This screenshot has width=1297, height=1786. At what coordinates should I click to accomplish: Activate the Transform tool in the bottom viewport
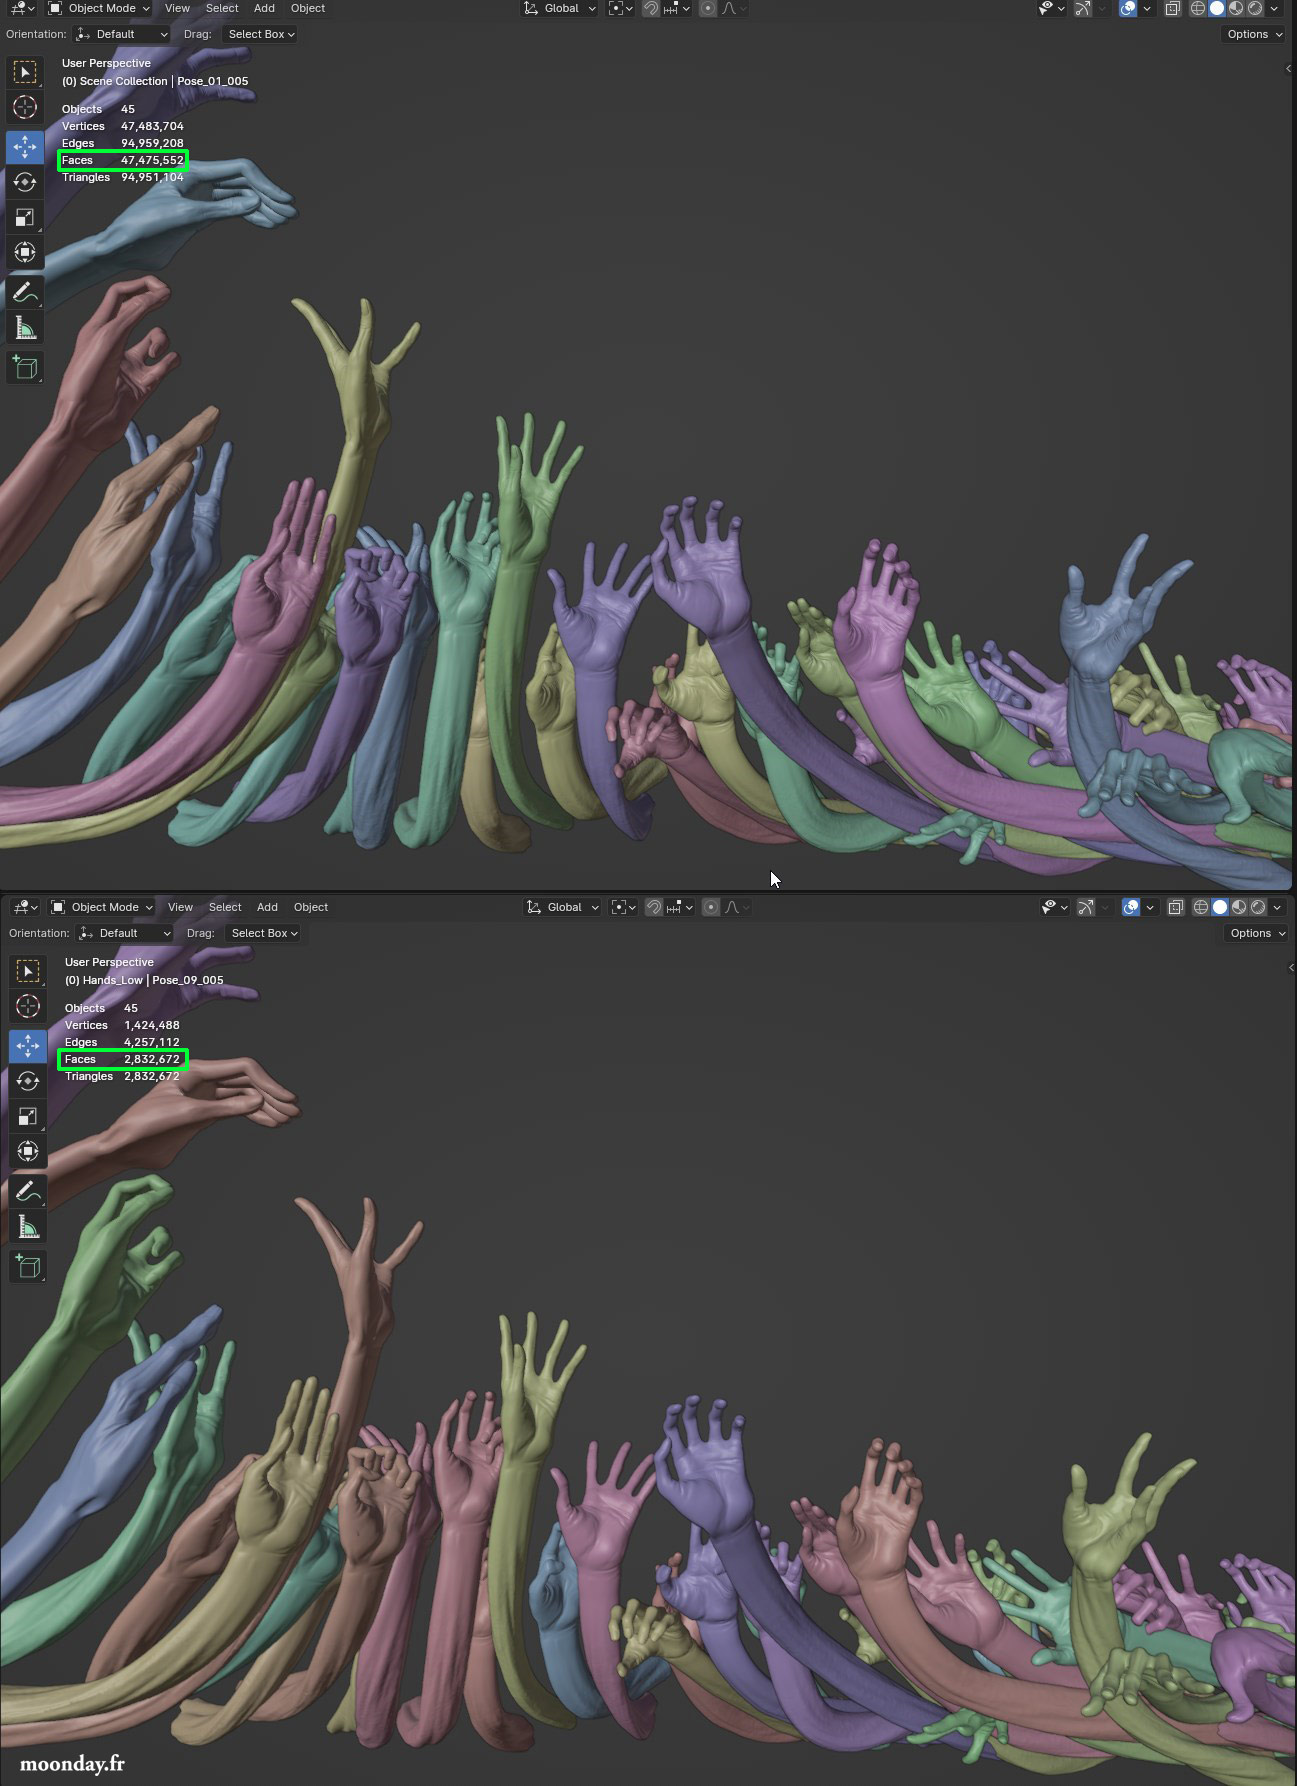(28, 1151)
